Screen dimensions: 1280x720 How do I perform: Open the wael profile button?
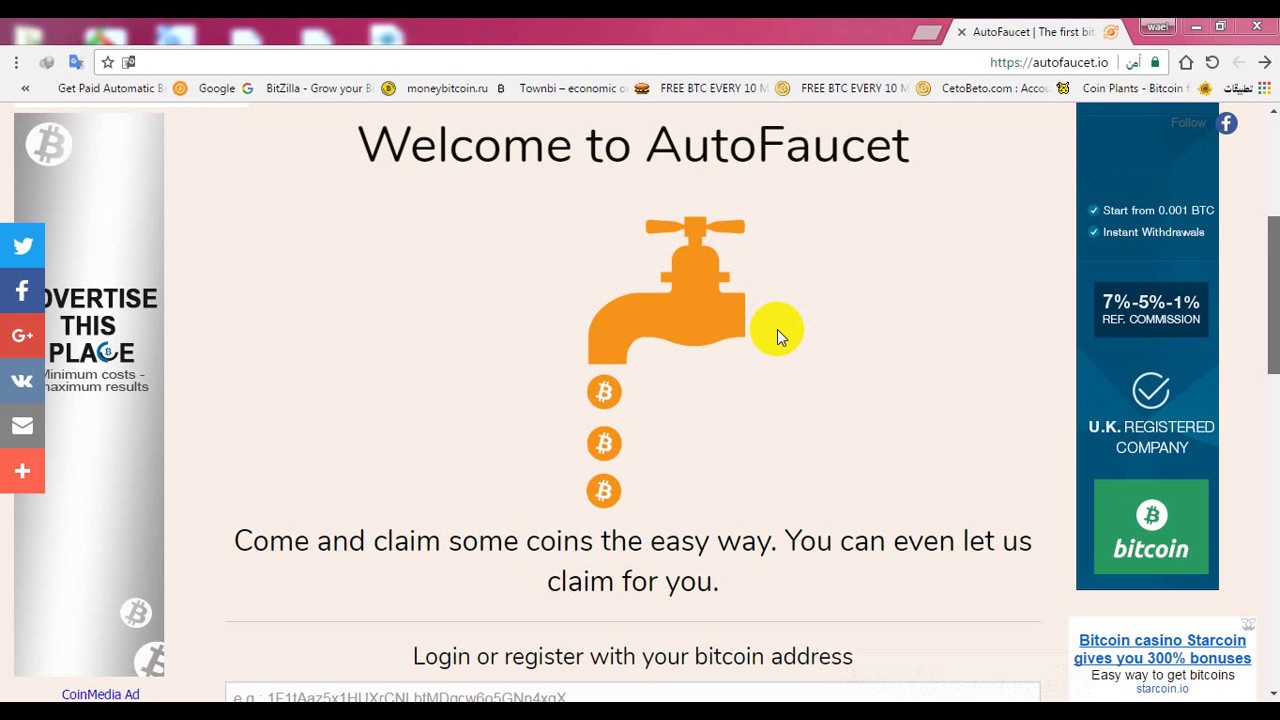[x=1158, y=27]
